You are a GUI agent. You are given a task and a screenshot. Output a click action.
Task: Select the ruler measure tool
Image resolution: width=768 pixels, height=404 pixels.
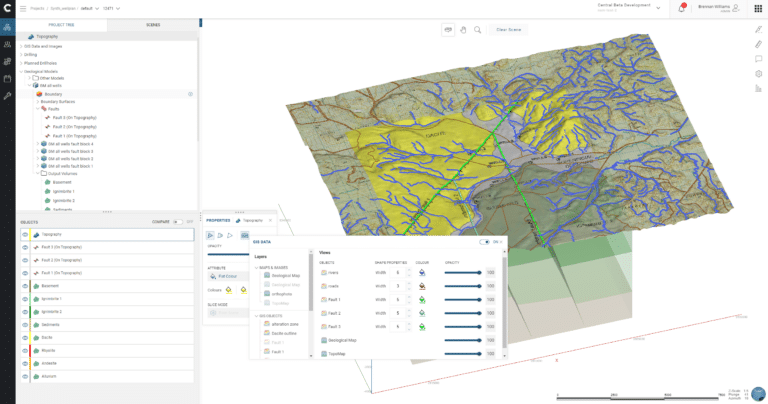click(x=759, y=44)
